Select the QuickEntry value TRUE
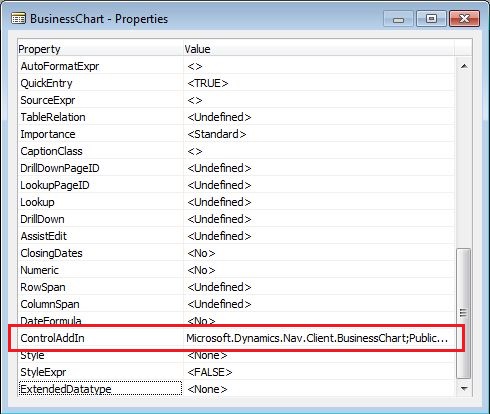490x414 pixels. (208, 83)
